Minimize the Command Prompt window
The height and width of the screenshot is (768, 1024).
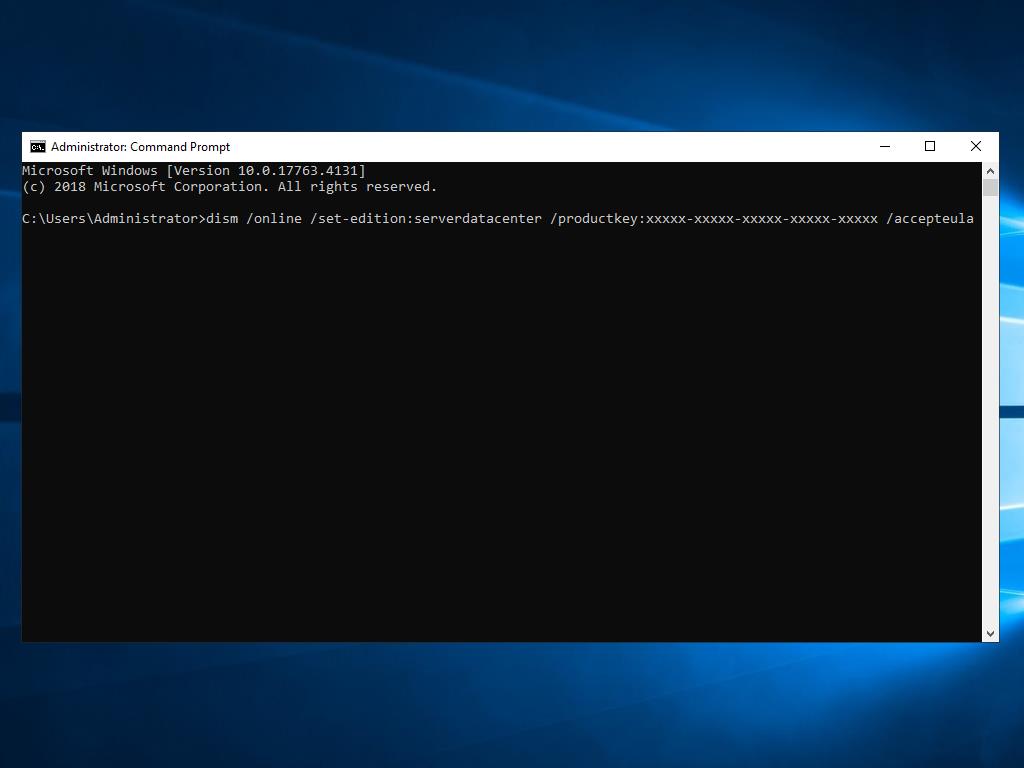point(885,146)
